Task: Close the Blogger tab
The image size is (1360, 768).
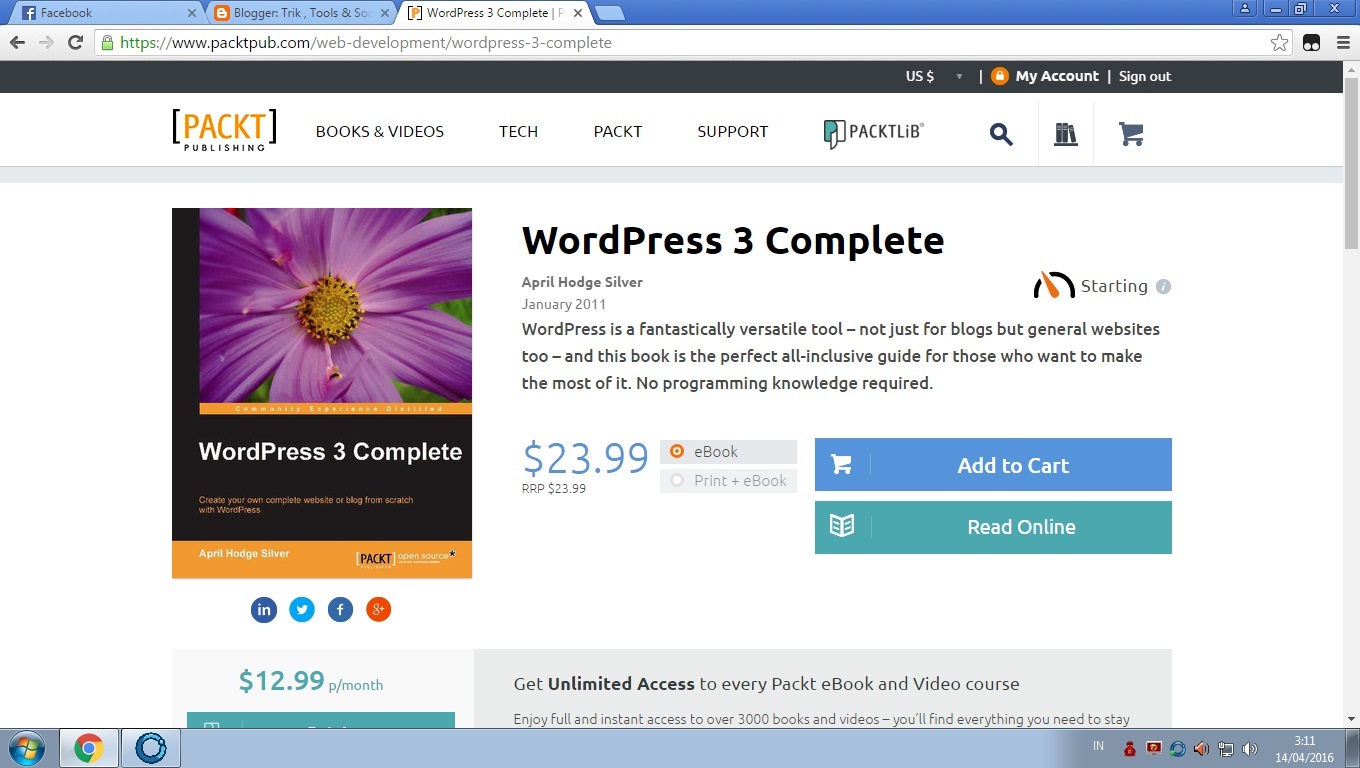Action: pyautogui.click(x=385, y=13)
